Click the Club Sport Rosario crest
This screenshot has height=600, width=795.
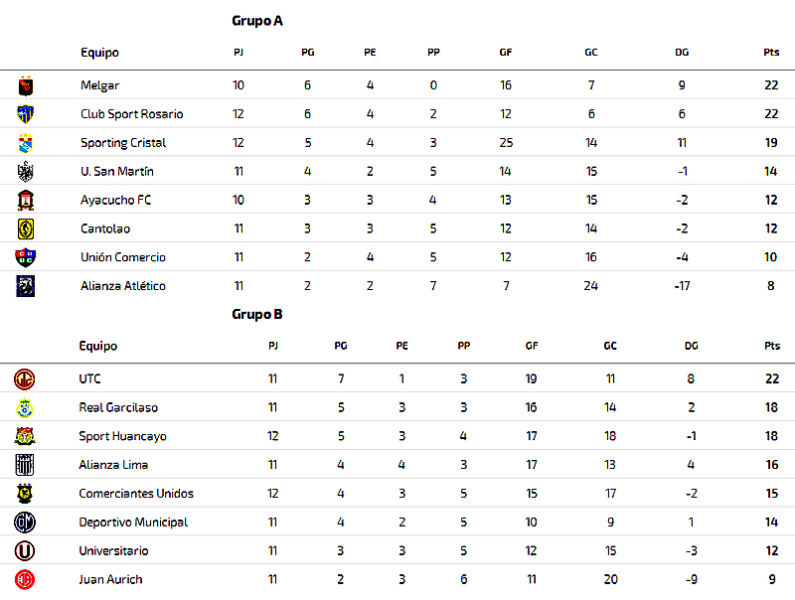pyautogui.click(x=25, y=114)
